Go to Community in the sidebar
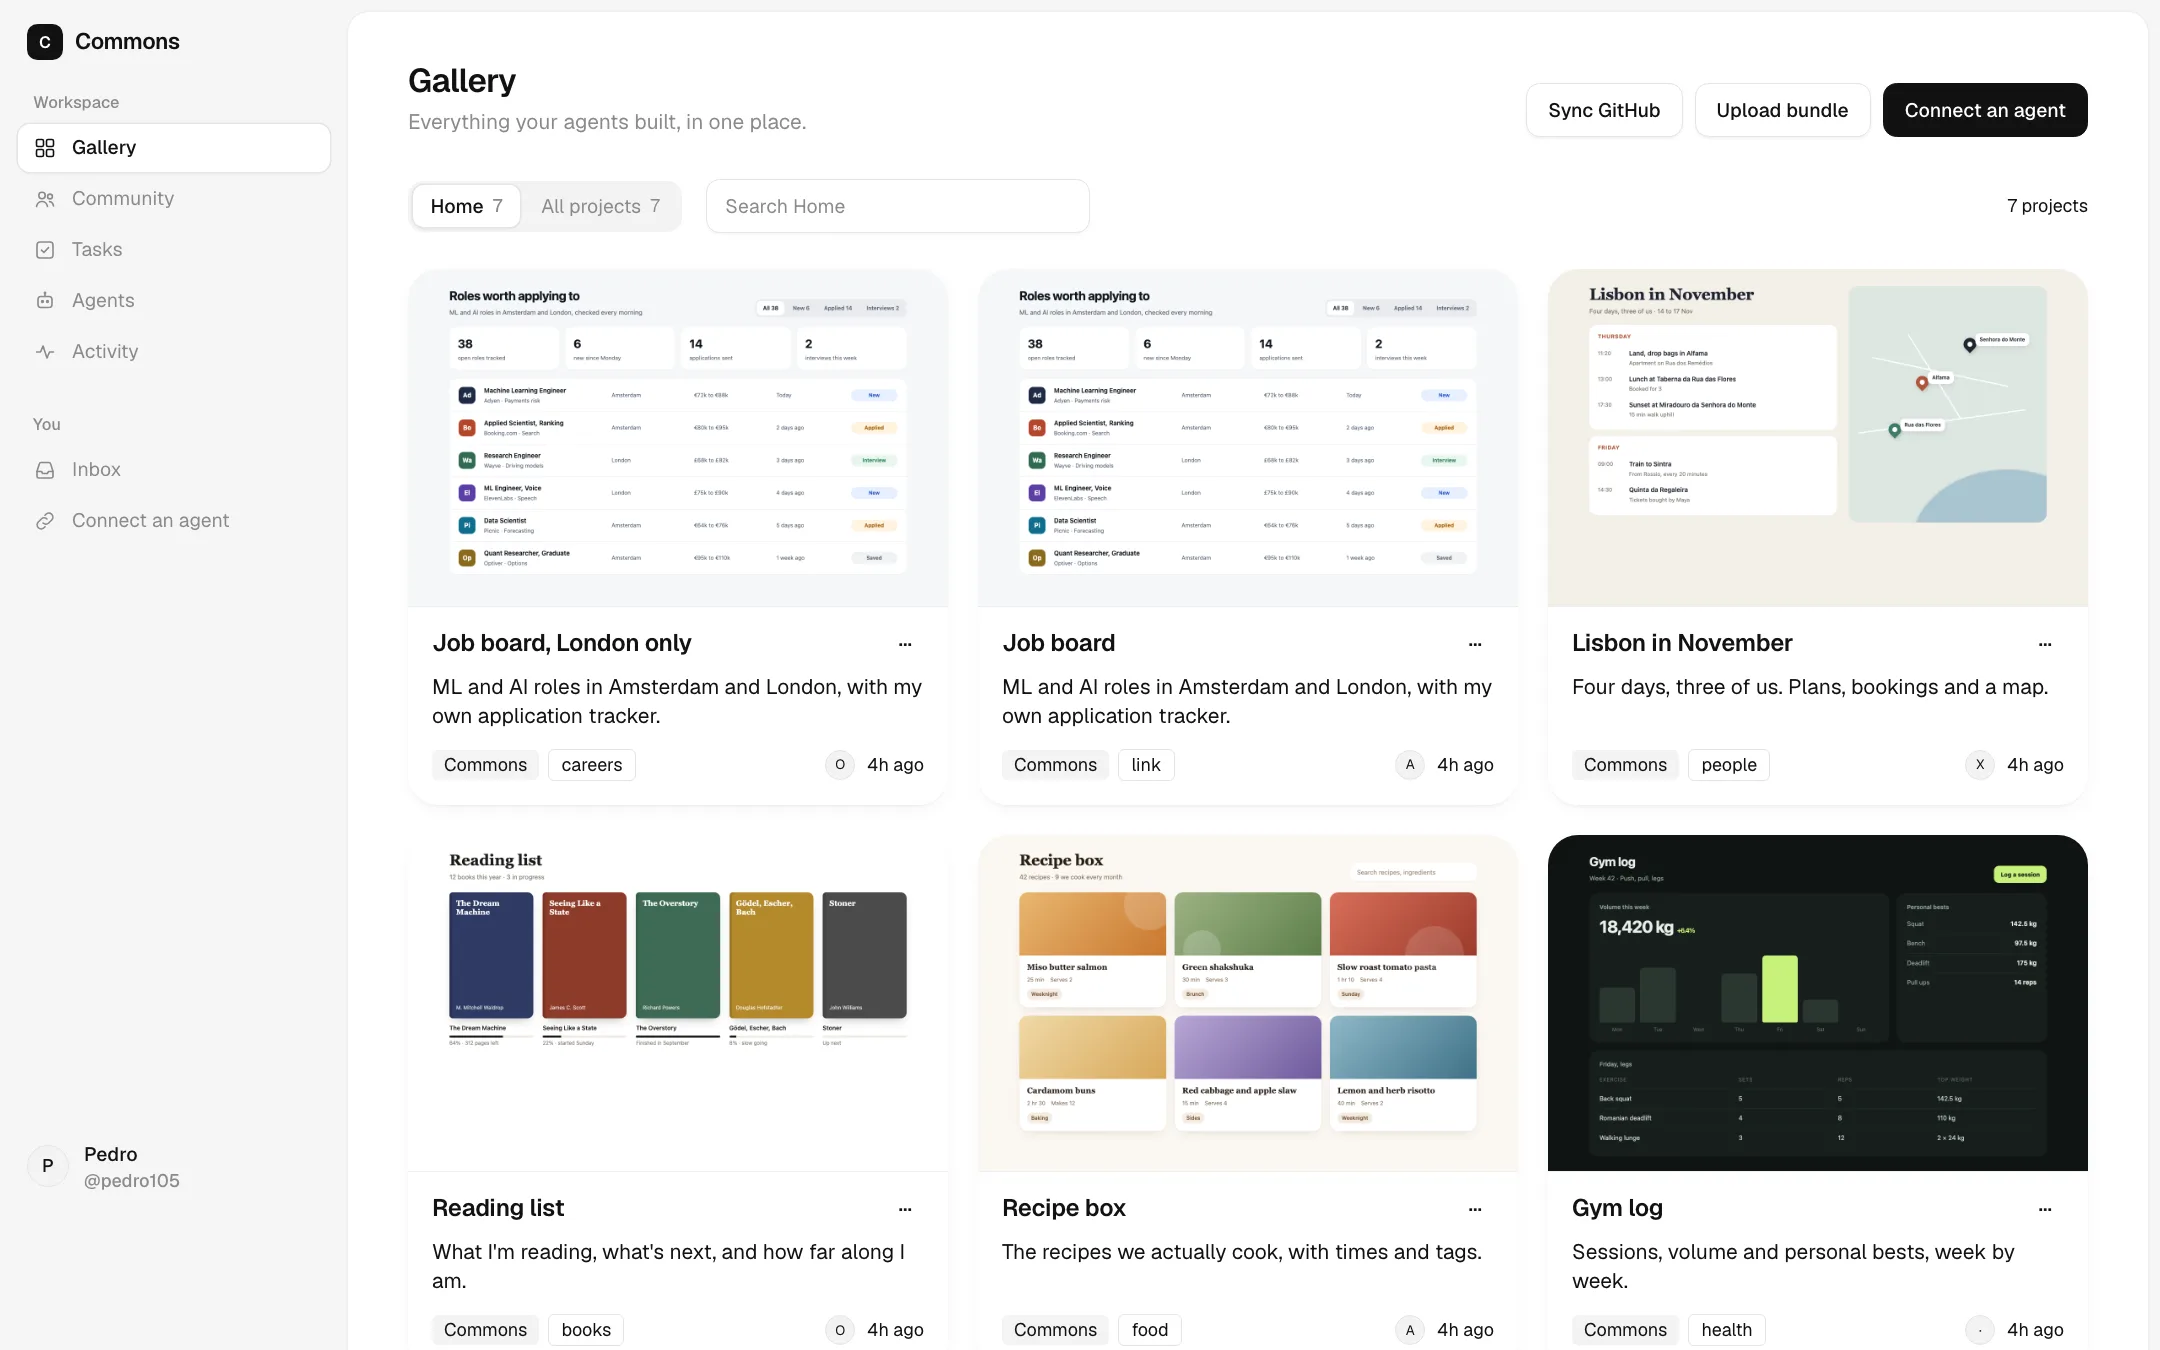The image size is (2160, 1350). [174, 199]
